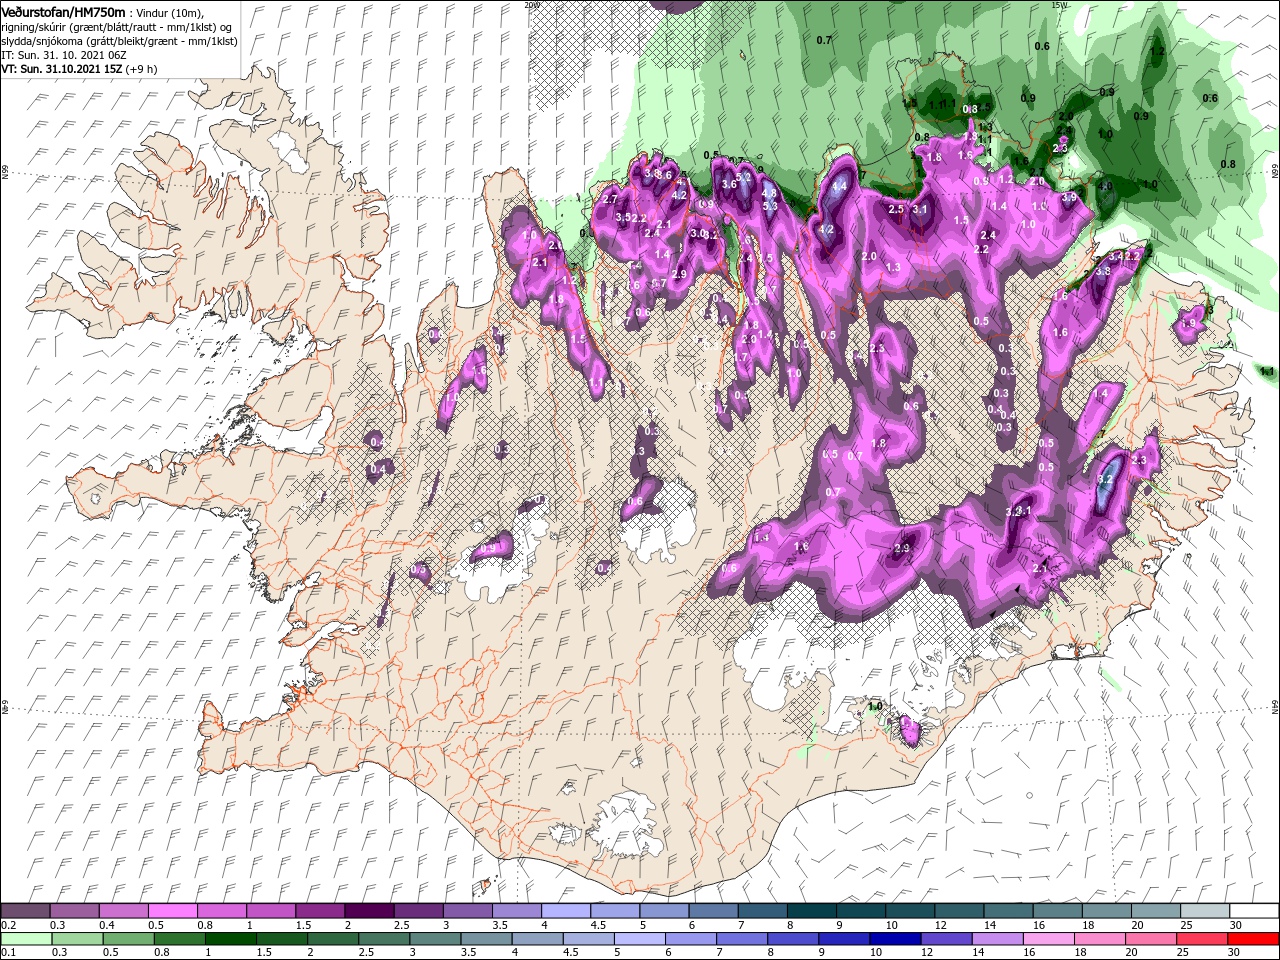Image resolution: width=1280 pixels, height=960 pixels.
Task: Click the "15W" longitude label at the map top
Action: point(1059,5)
